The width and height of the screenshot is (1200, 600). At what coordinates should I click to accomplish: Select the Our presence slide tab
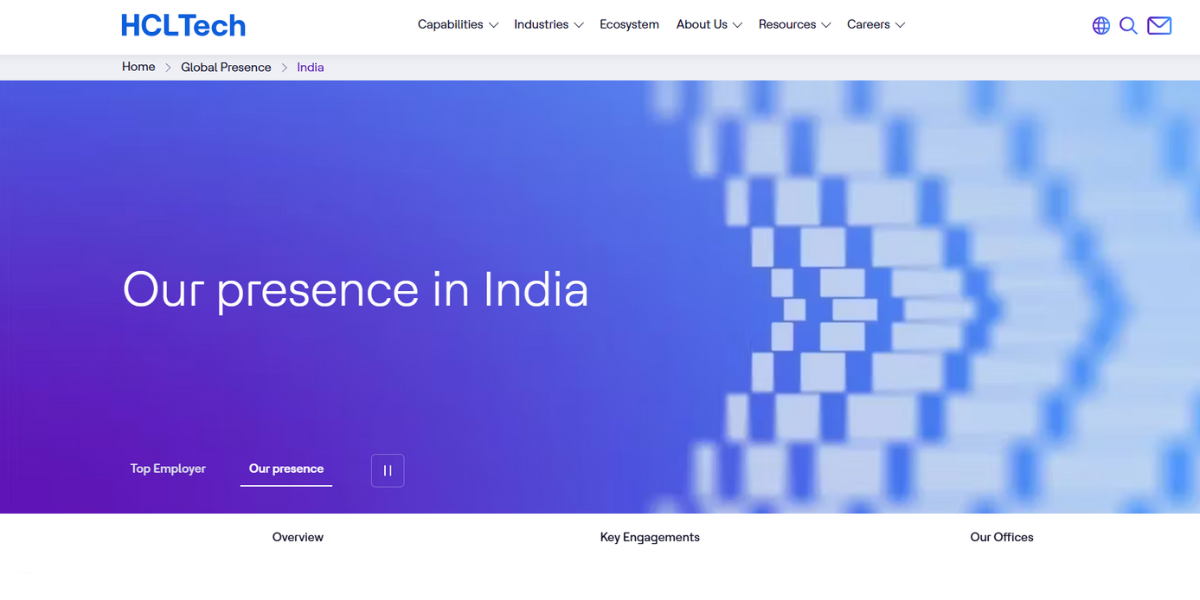click(x=286, y=468)
